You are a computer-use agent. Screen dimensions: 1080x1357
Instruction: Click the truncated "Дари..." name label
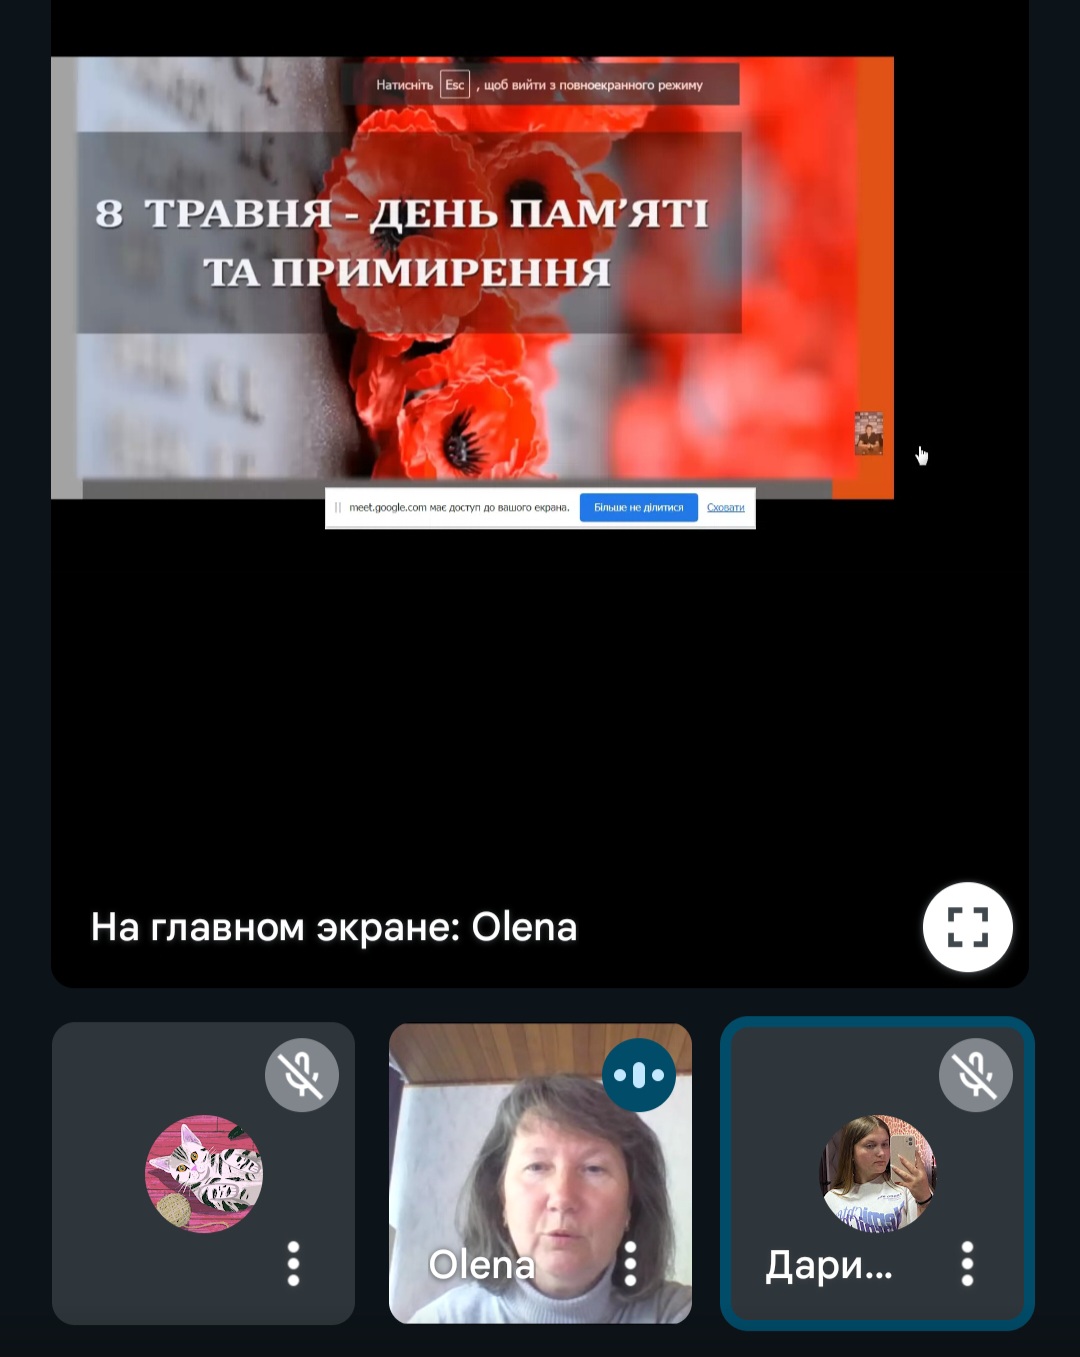[x=828, y=1265]
